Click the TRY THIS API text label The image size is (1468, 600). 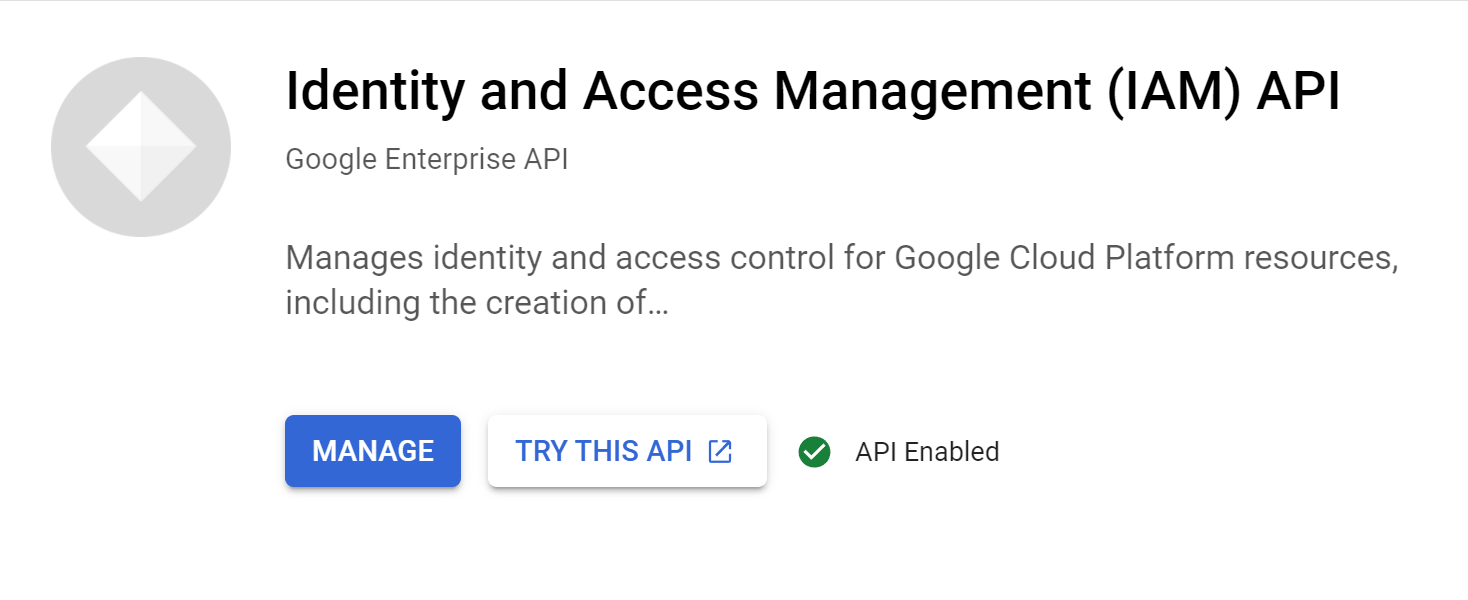(604, 451)
